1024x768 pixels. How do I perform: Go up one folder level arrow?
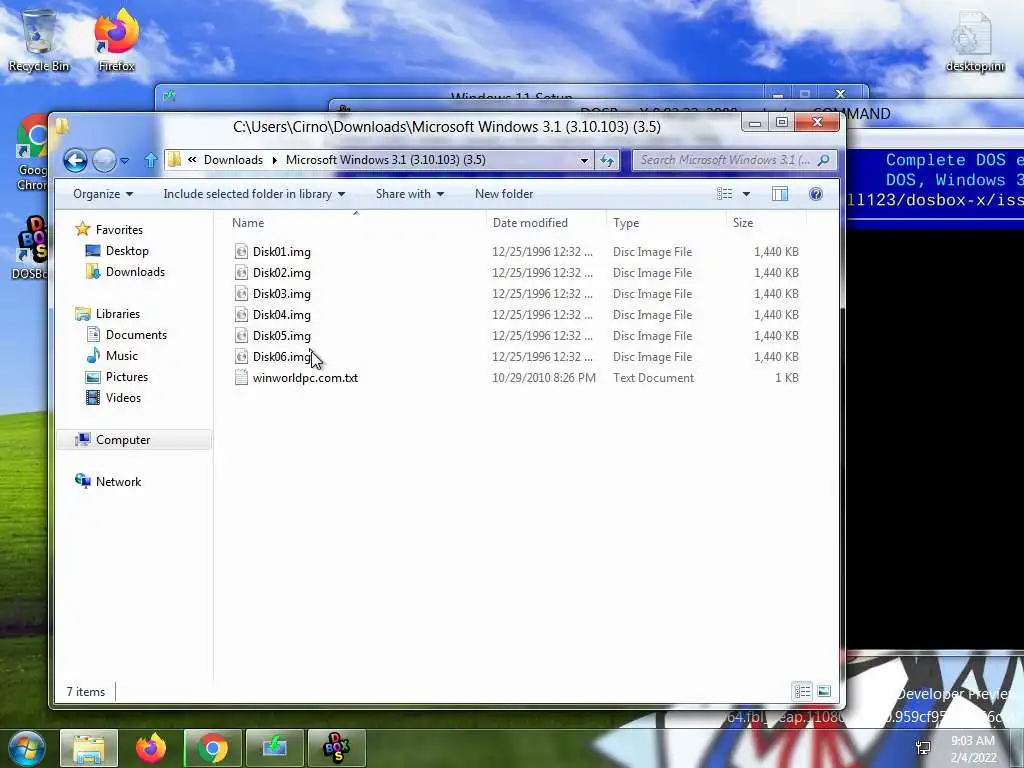point(150,160)
